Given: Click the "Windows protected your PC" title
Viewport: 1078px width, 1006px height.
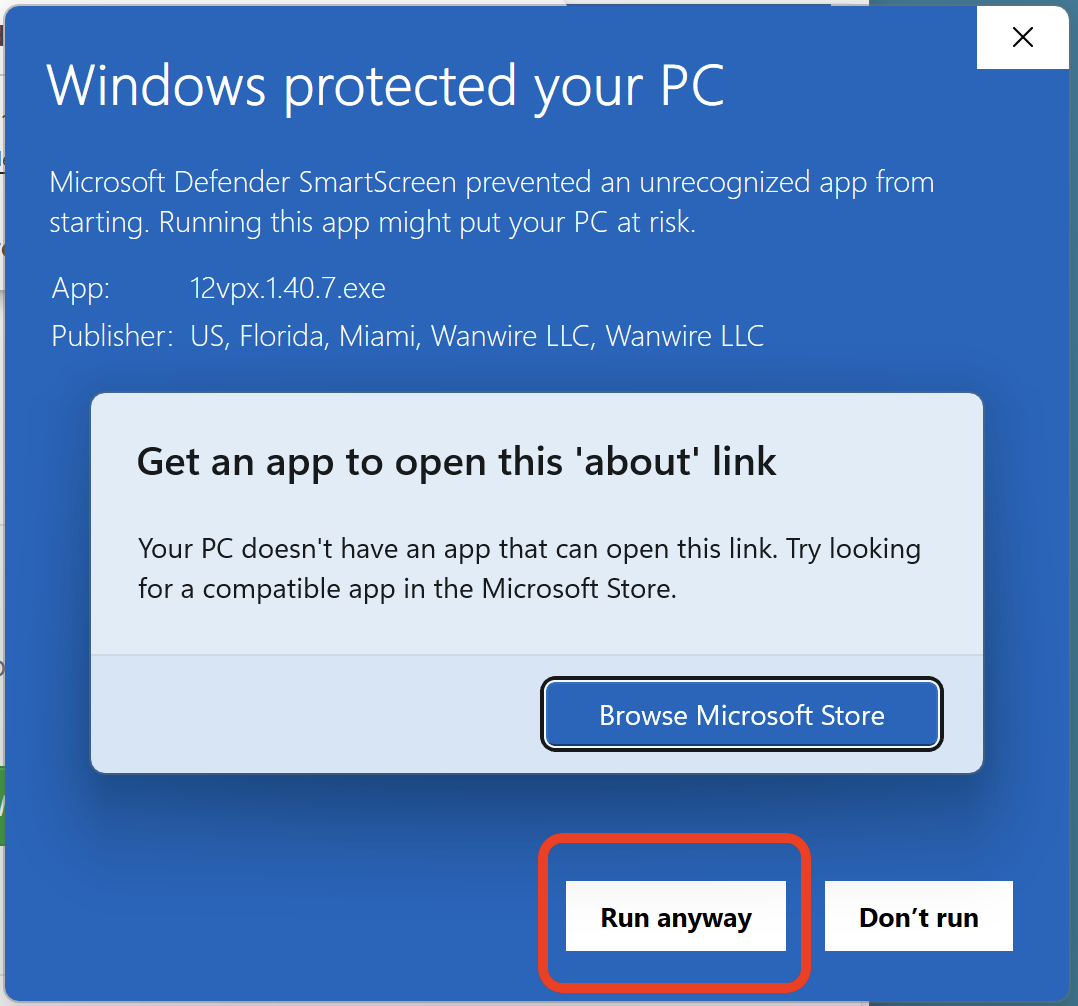Looking at the screenshot, I should 385,86.
